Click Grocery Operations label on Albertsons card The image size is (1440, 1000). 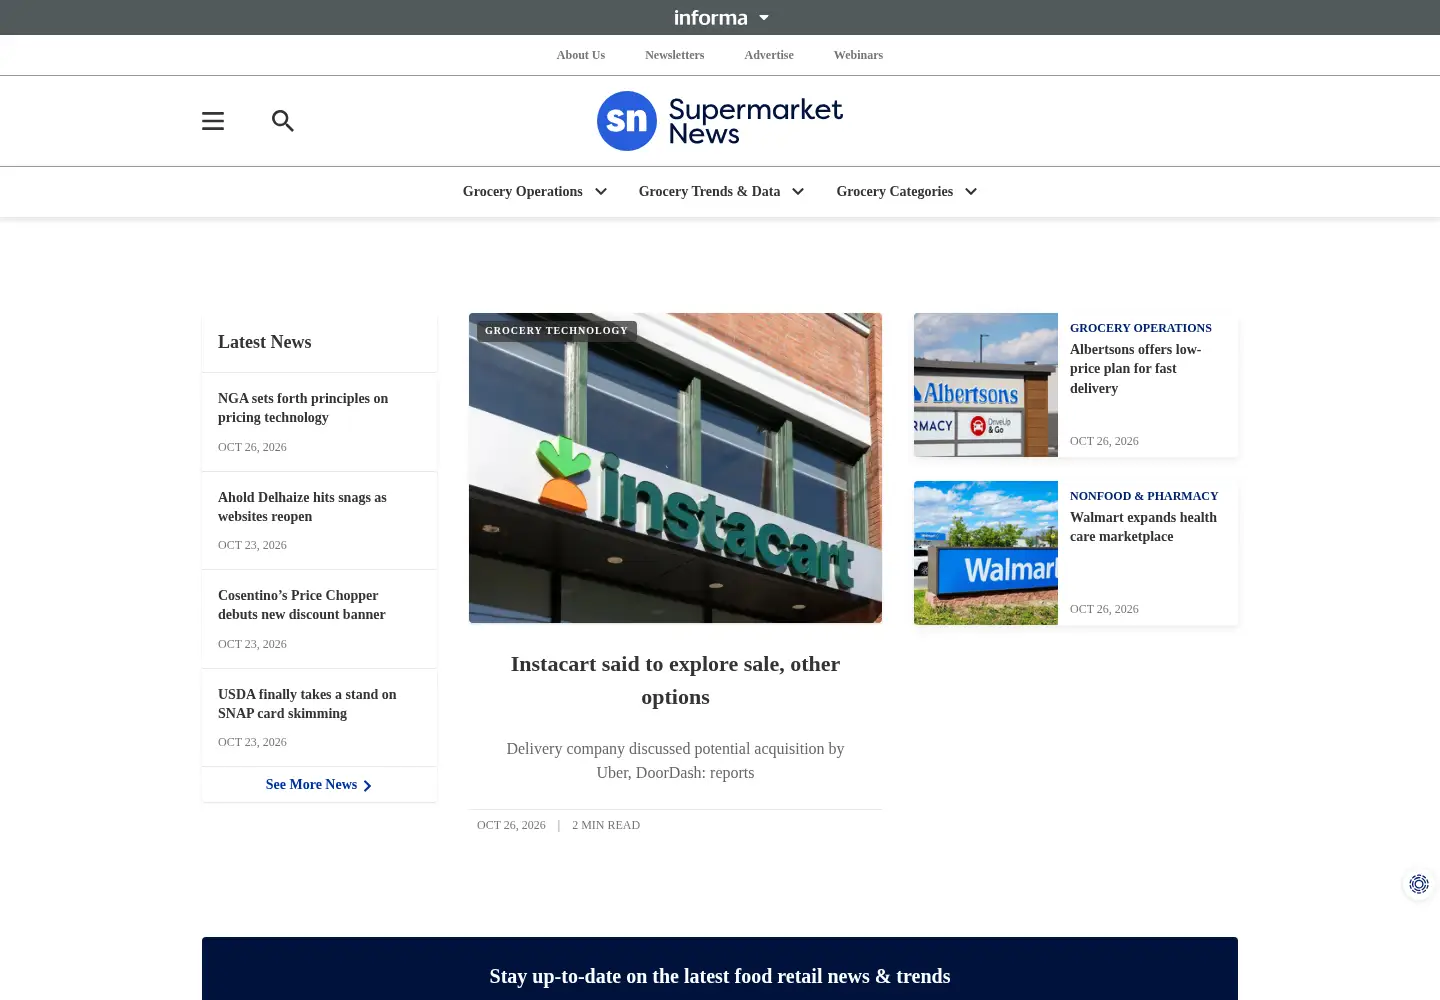pyautogui.click(x=1141, y=328)
